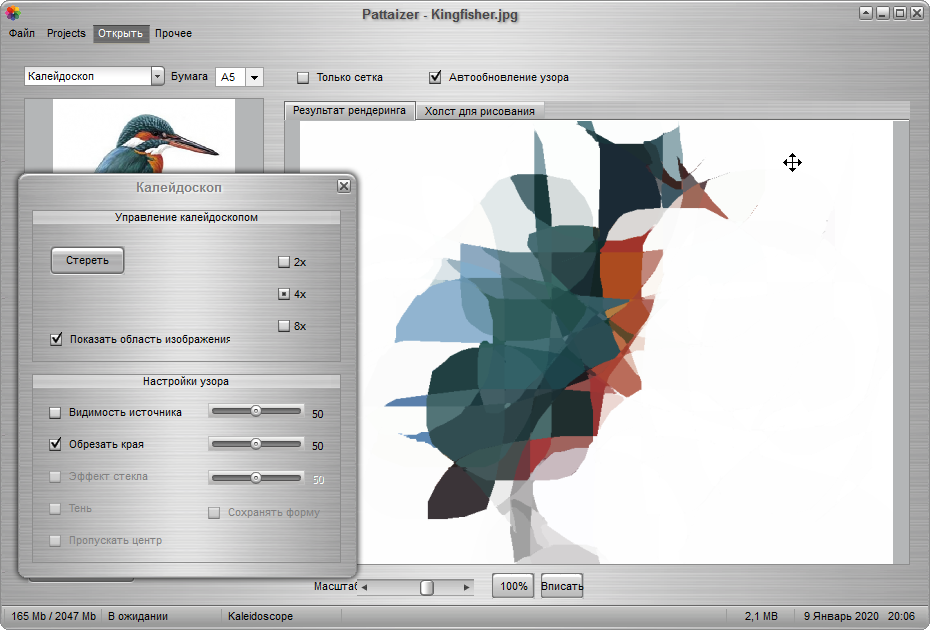
Task: Click the A5 paper size field
Action: (230, 77)
